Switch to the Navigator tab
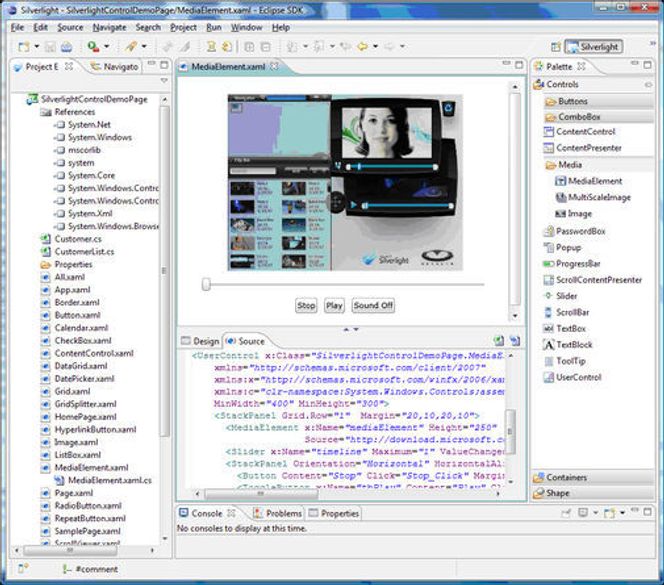Screen dimensions: 664x585 pyautogui.click(x=114, y=67)
